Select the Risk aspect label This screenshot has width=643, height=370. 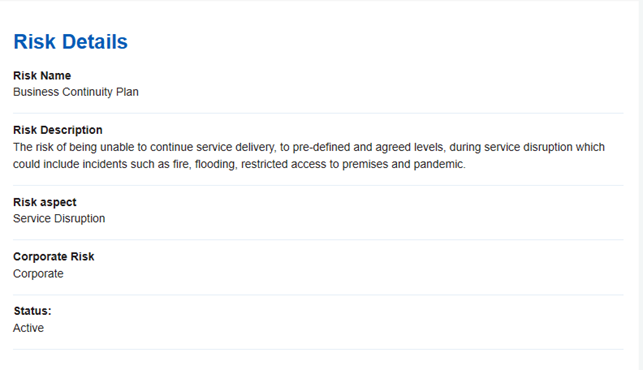tap(45, 202)
